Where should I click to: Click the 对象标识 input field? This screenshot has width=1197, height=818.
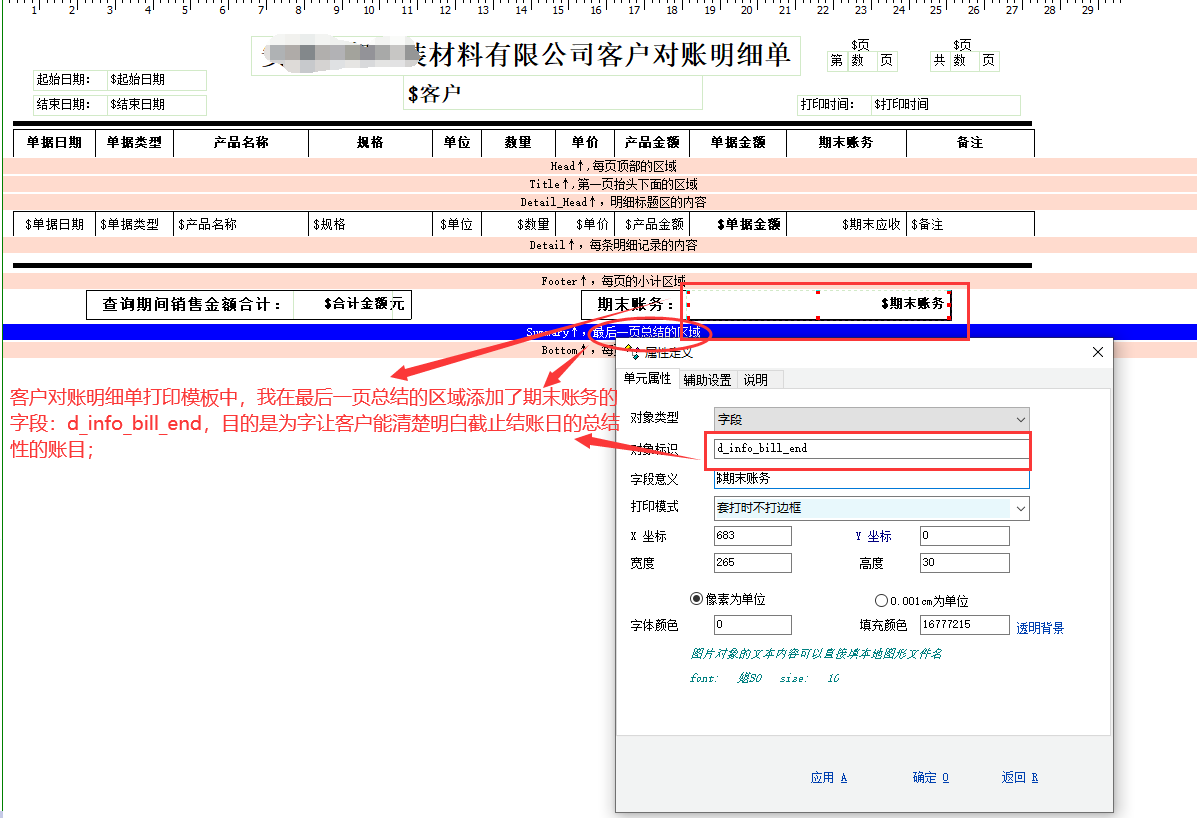[870, 448]
